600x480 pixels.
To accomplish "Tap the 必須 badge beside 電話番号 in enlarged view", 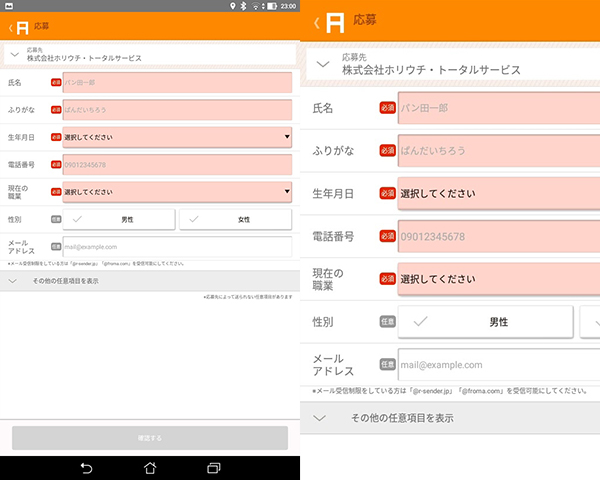I will pos(387,236).
